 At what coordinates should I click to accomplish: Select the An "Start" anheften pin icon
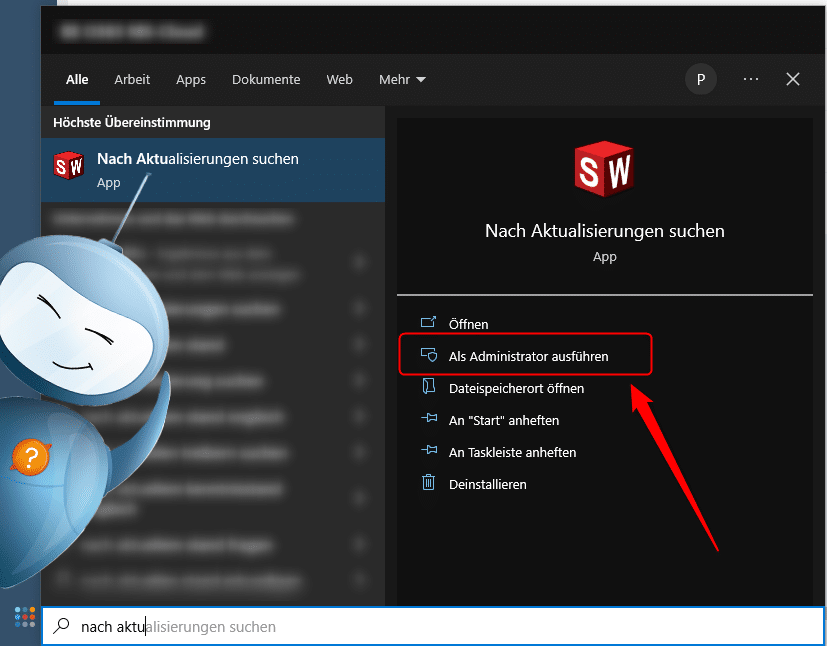[x=430, y=420]
